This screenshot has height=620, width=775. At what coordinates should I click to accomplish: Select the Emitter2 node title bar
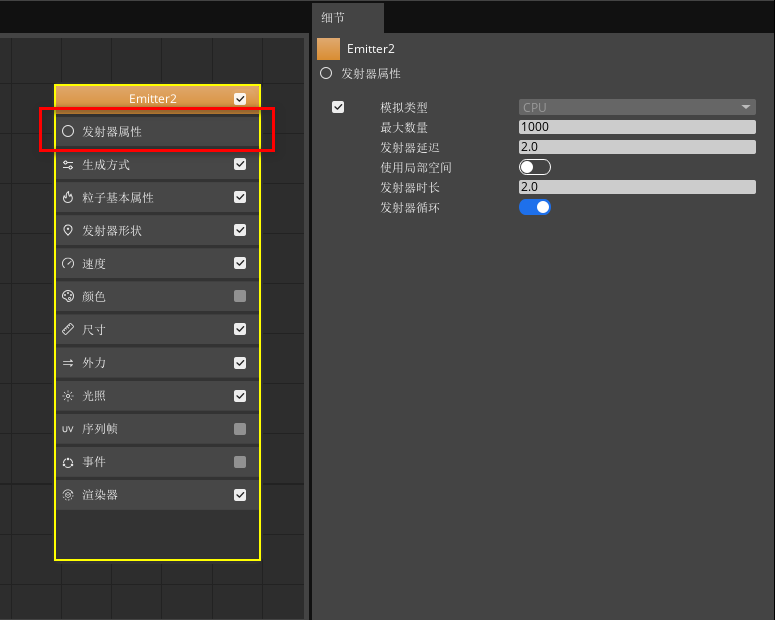click(x=158, y=98)
